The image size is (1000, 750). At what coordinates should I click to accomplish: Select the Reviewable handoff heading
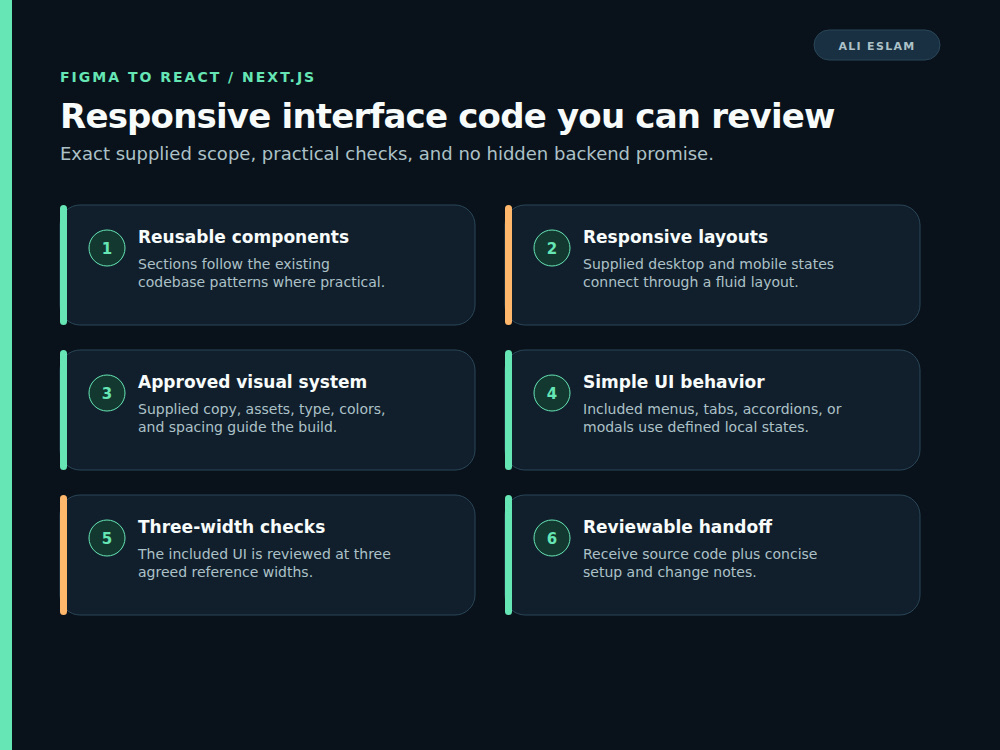[x=677, y=526]
